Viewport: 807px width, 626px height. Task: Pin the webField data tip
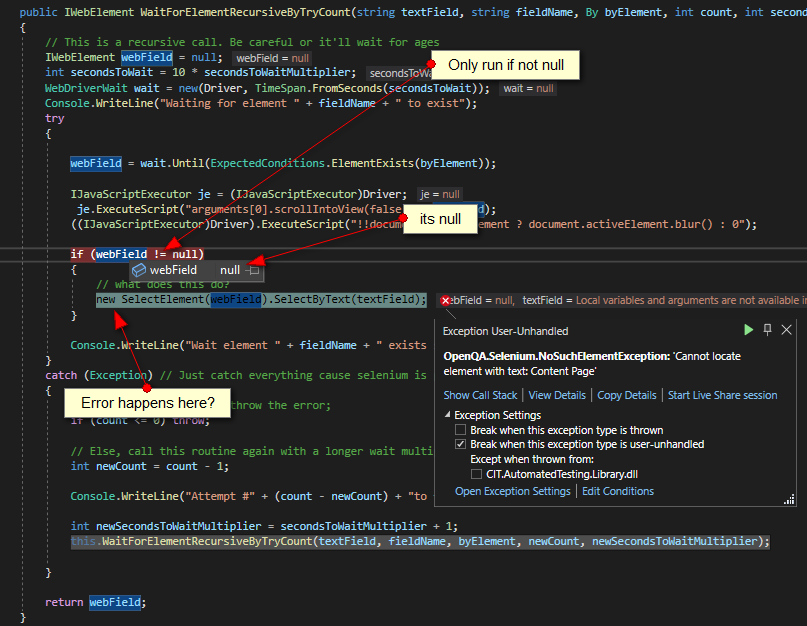click(254, 270)
